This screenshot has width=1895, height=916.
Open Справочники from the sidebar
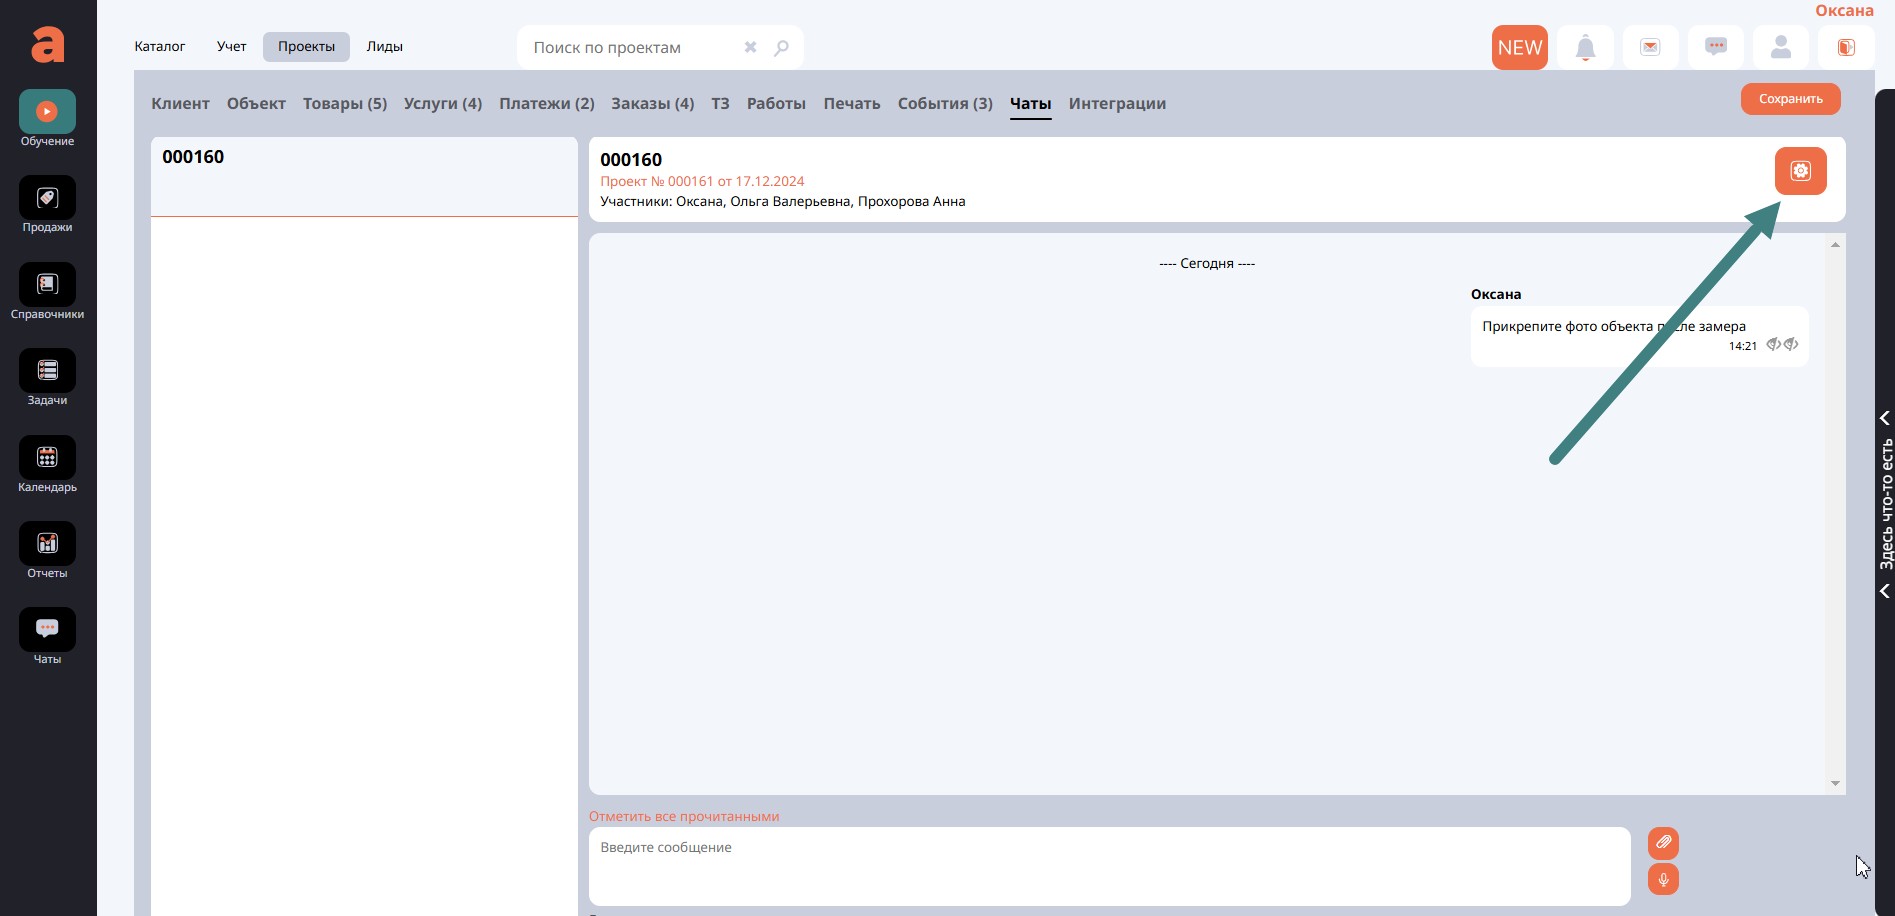pos(47,285)
